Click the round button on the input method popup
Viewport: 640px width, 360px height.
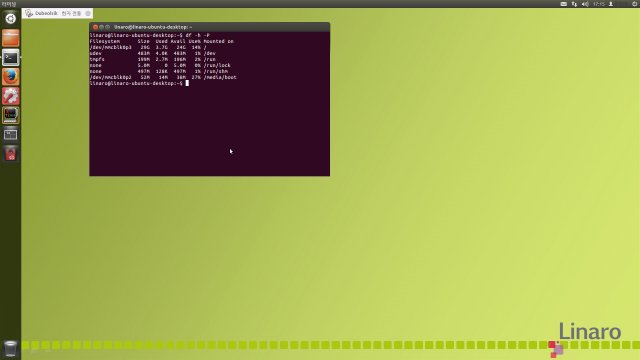click(x=88, y=13)
